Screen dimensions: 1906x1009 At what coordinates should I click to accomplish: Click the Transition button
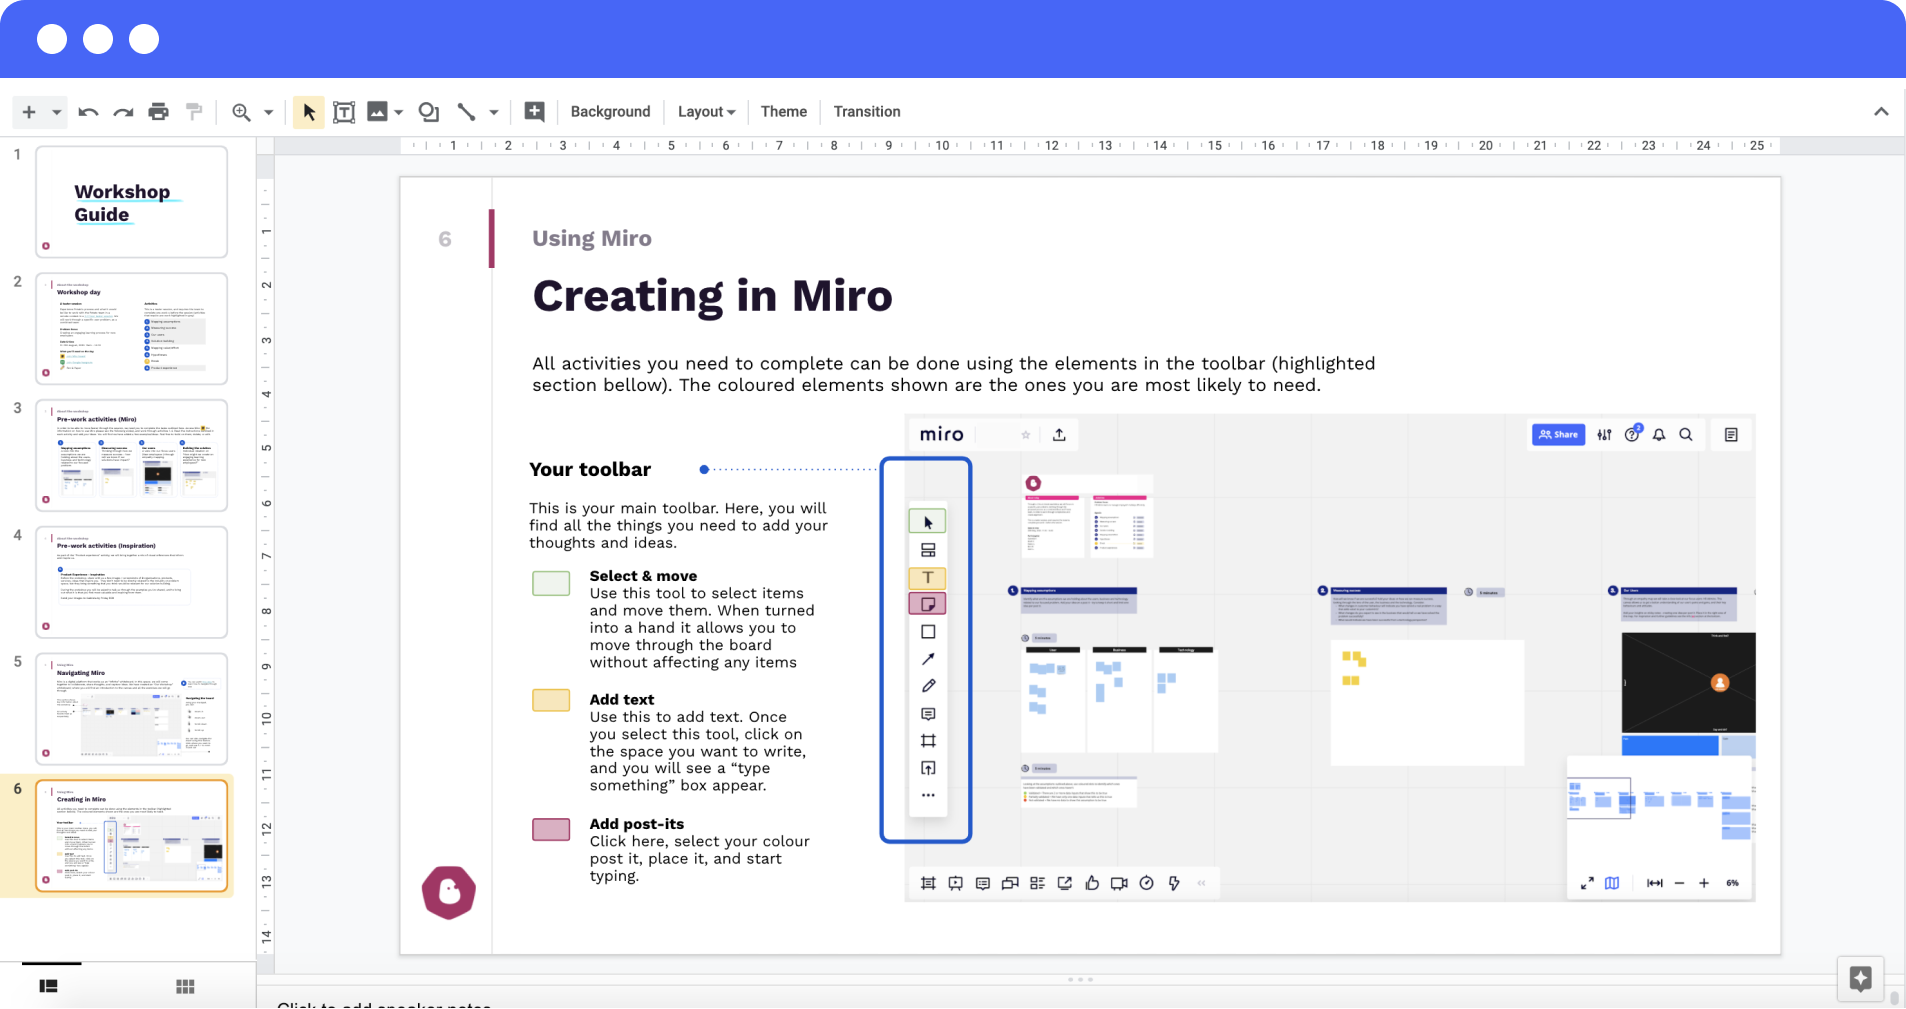coord(867,112)
